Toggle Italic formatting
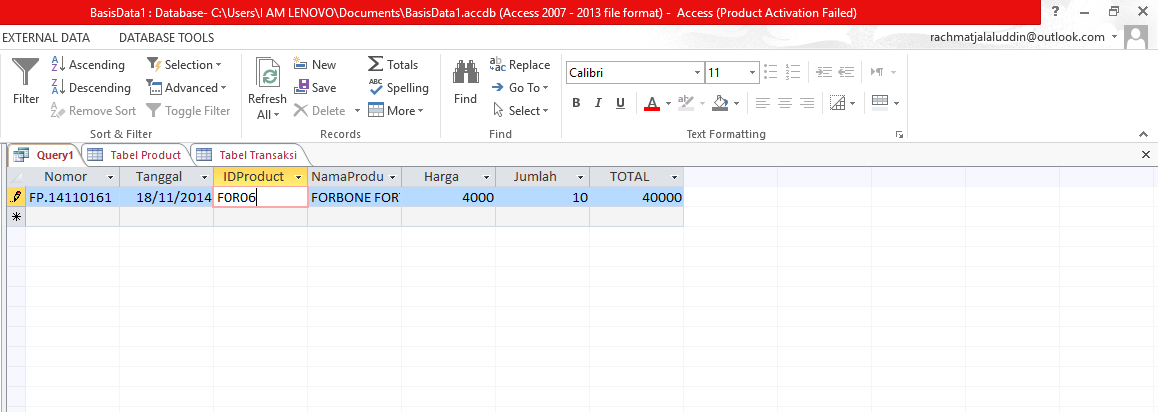The image size is (1158, 412). (598, 103)
